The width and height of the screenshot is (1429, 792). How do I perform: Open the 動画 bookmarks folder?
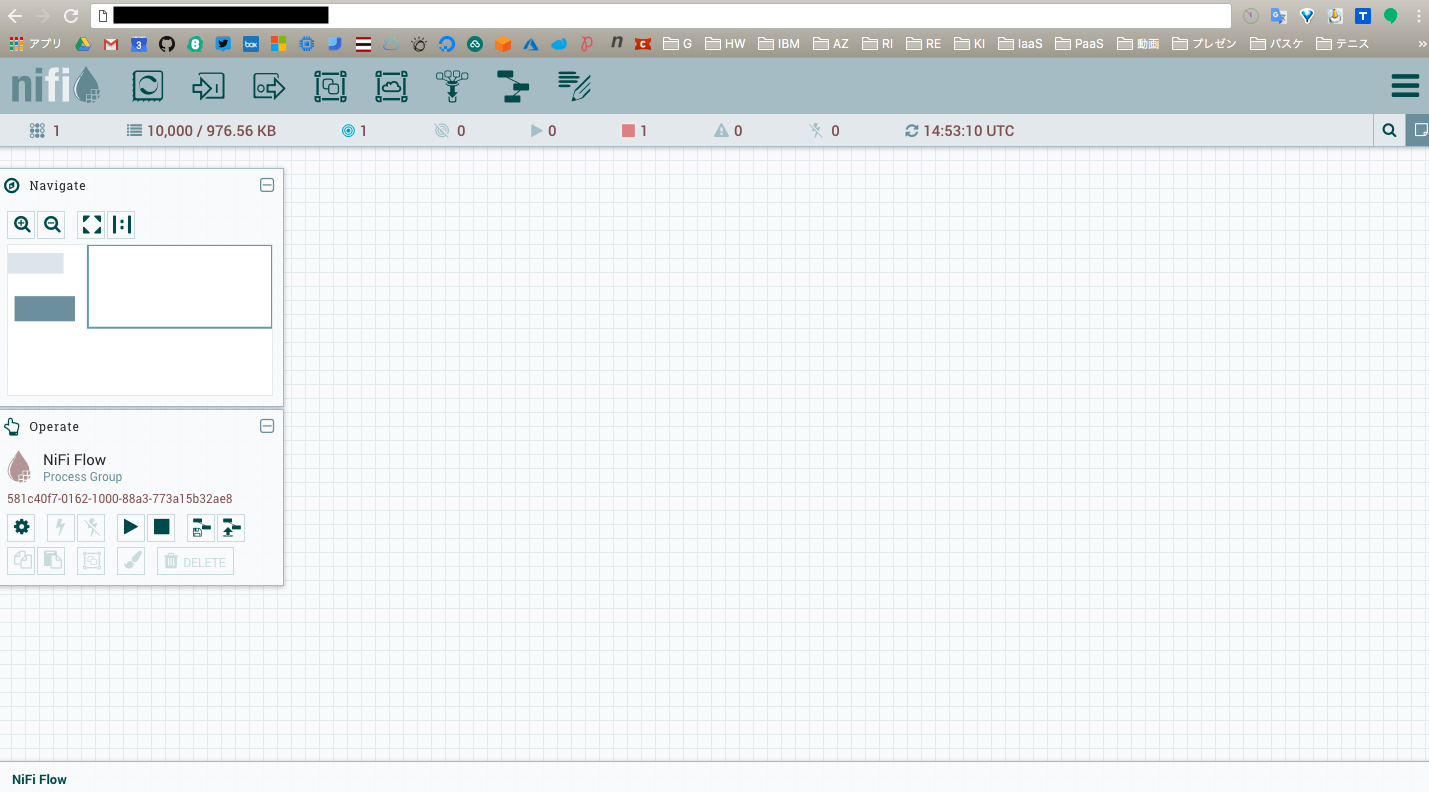click(x=1138, y=44)
